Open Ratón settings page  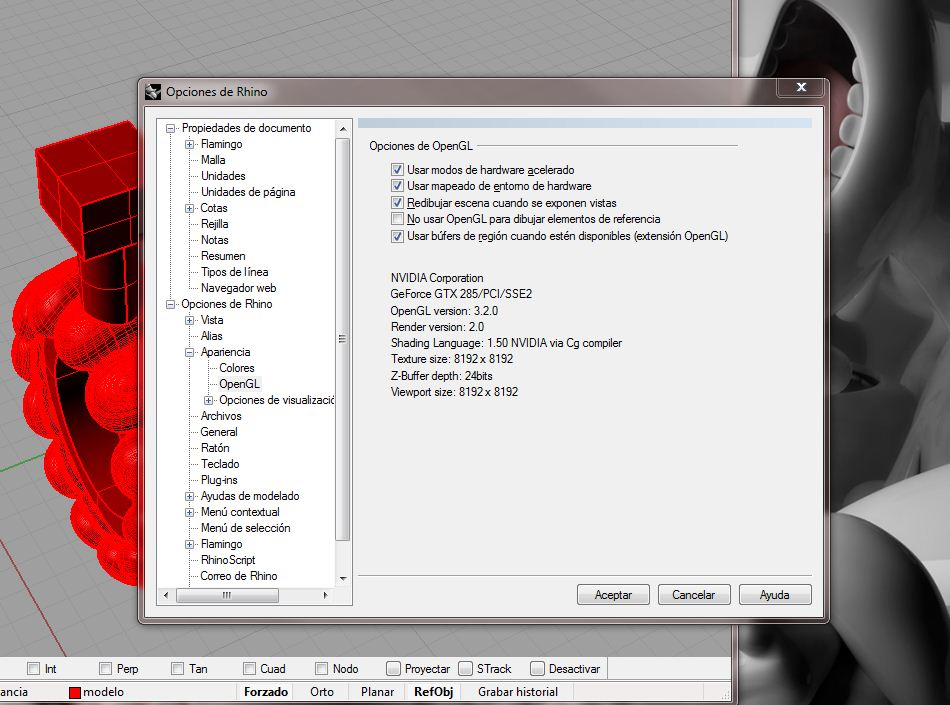pos(215,448)
